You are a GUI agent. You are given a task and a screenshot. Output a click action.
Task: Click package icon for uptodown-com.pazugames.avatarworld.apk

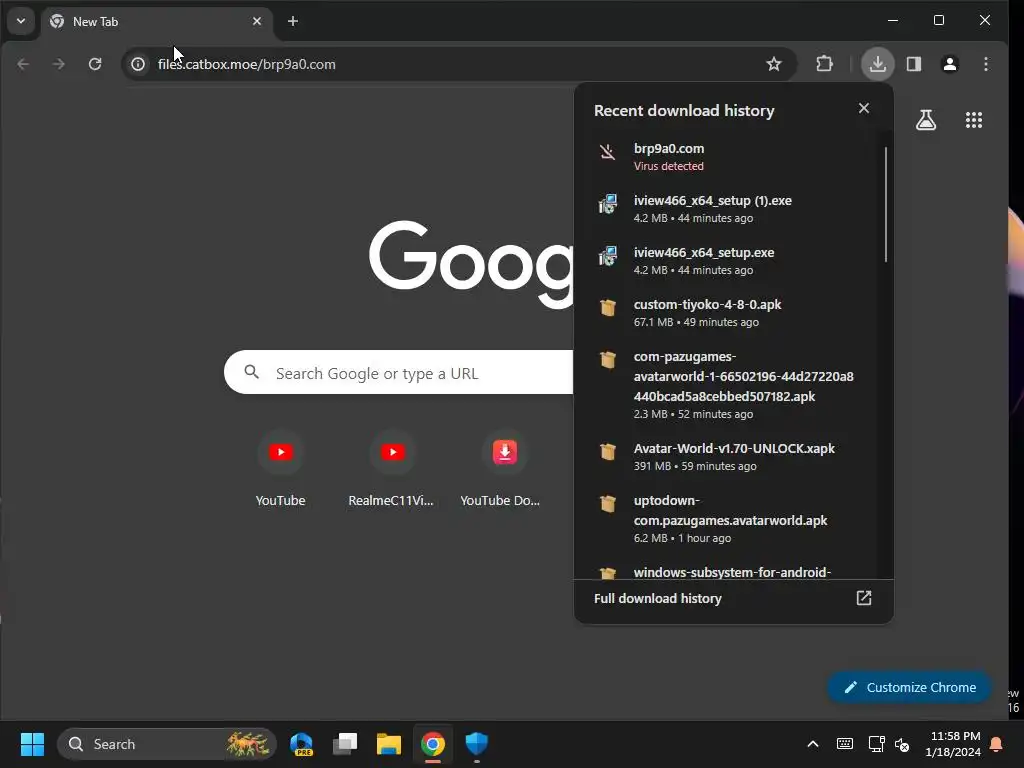click(608, 504)
